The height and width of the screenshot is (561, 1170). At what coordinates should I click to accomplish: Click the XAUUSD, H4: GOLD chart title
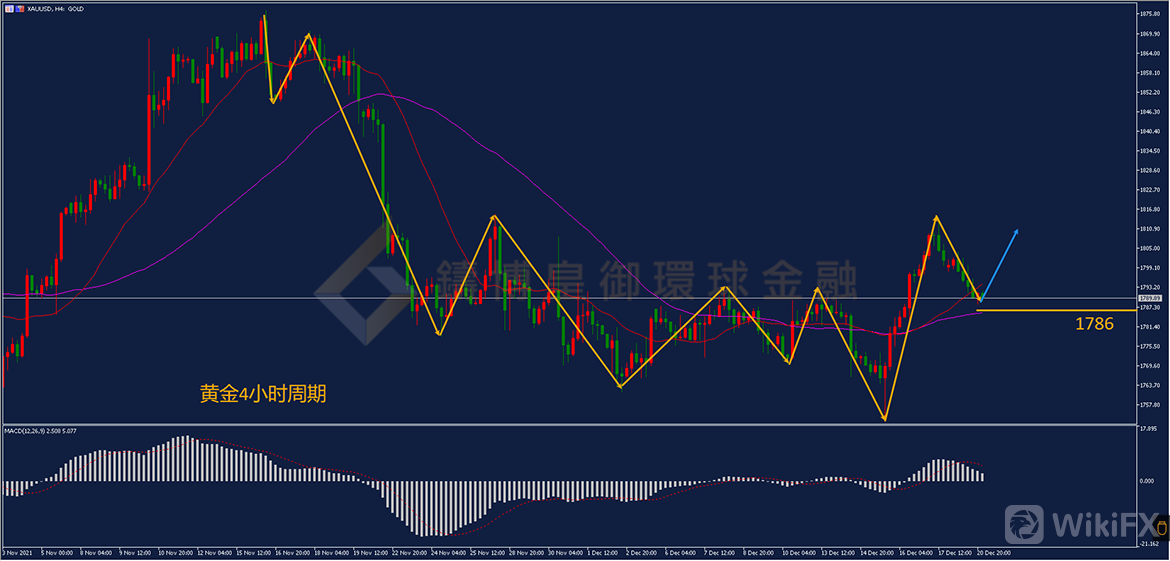56,8
